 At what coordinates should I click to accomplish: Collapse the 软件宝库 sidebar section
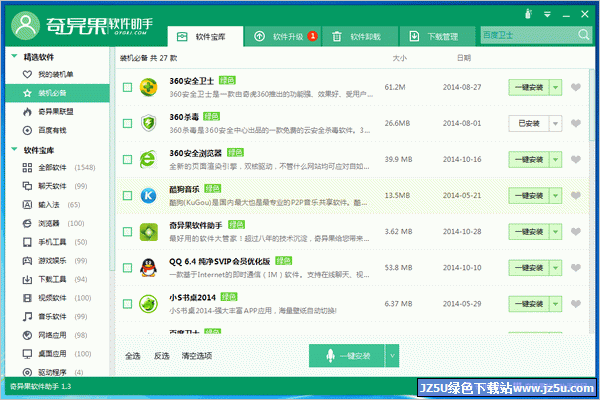click(15, 150)
